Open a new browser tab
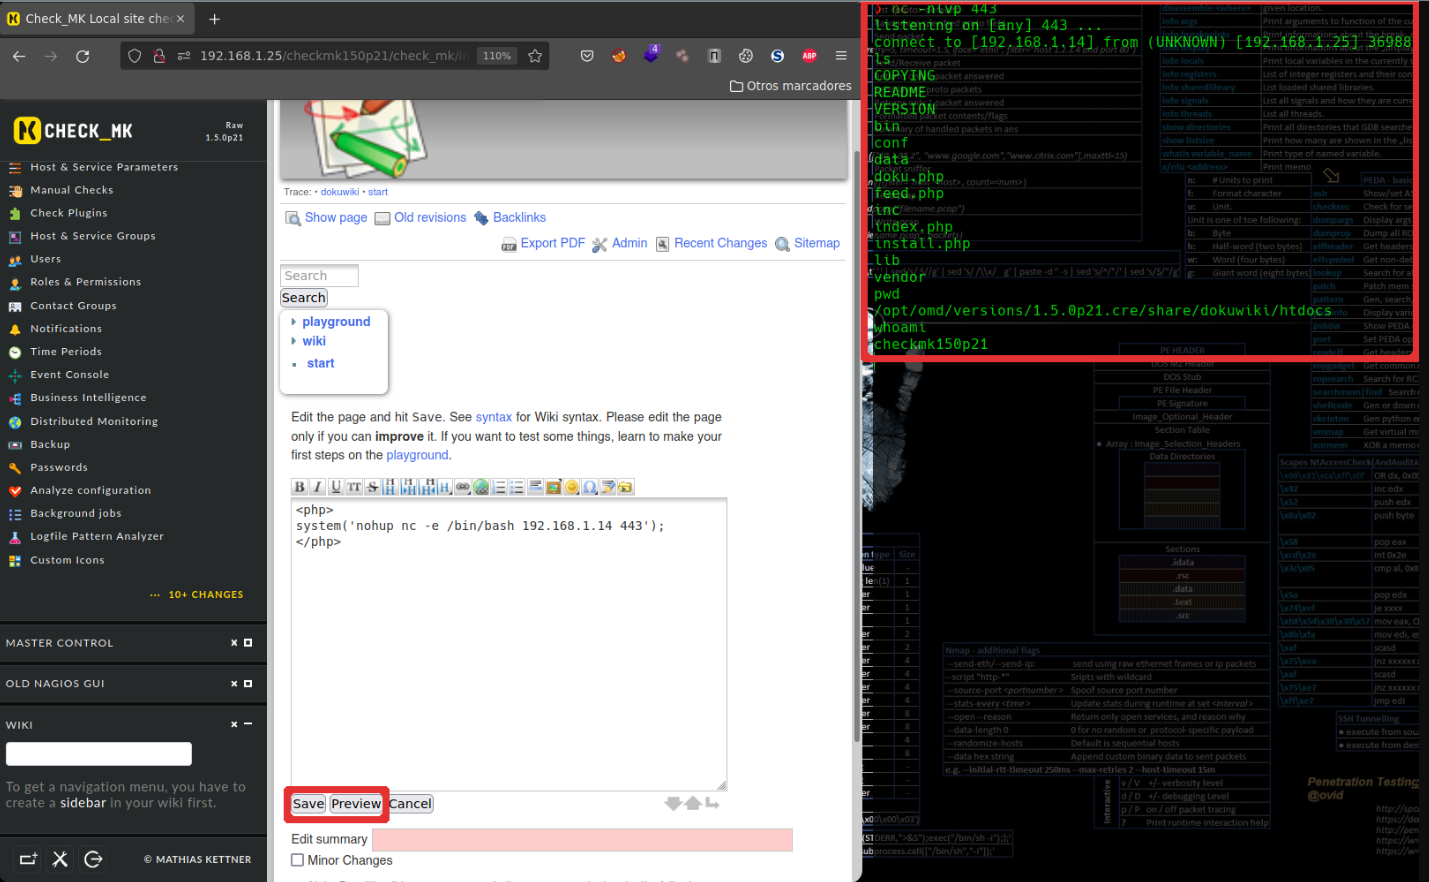The height and width of the screenshot is (882, 1429). (x=214, y=18)
